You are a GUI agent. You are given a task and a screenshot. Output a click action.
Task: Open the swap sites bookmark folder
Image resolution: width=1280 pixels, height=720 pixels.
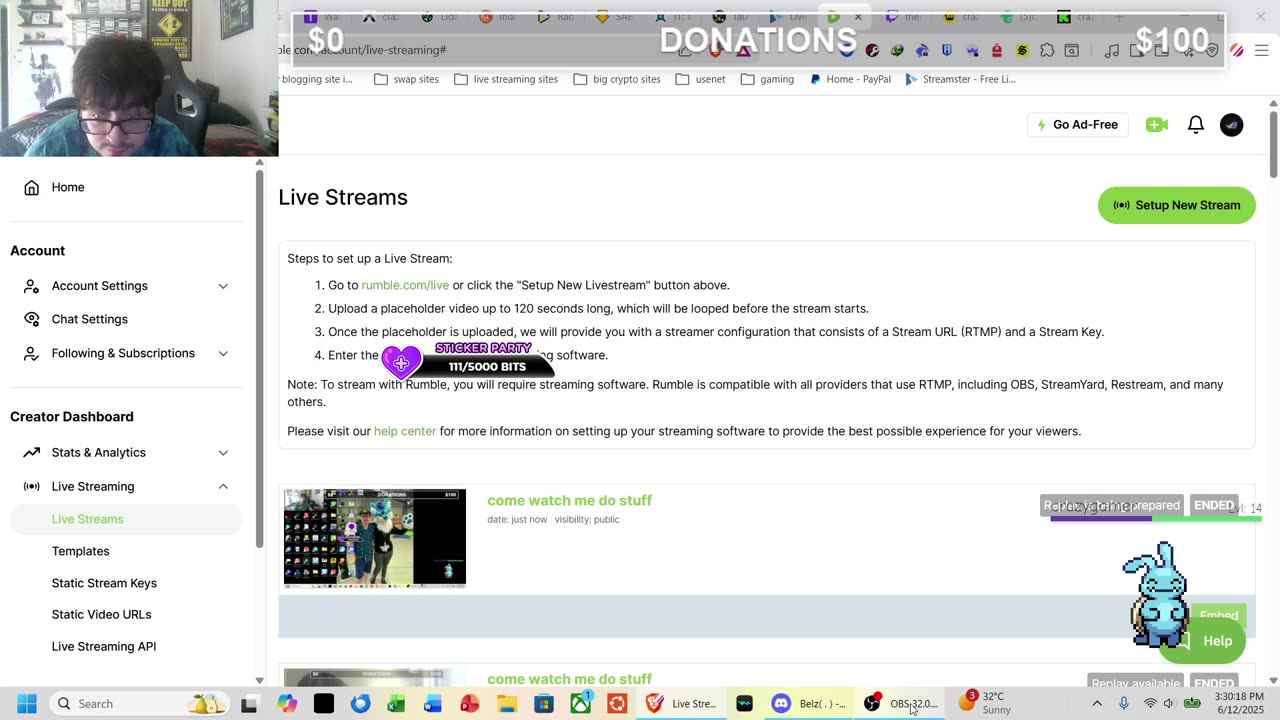[x=406, y=79]
